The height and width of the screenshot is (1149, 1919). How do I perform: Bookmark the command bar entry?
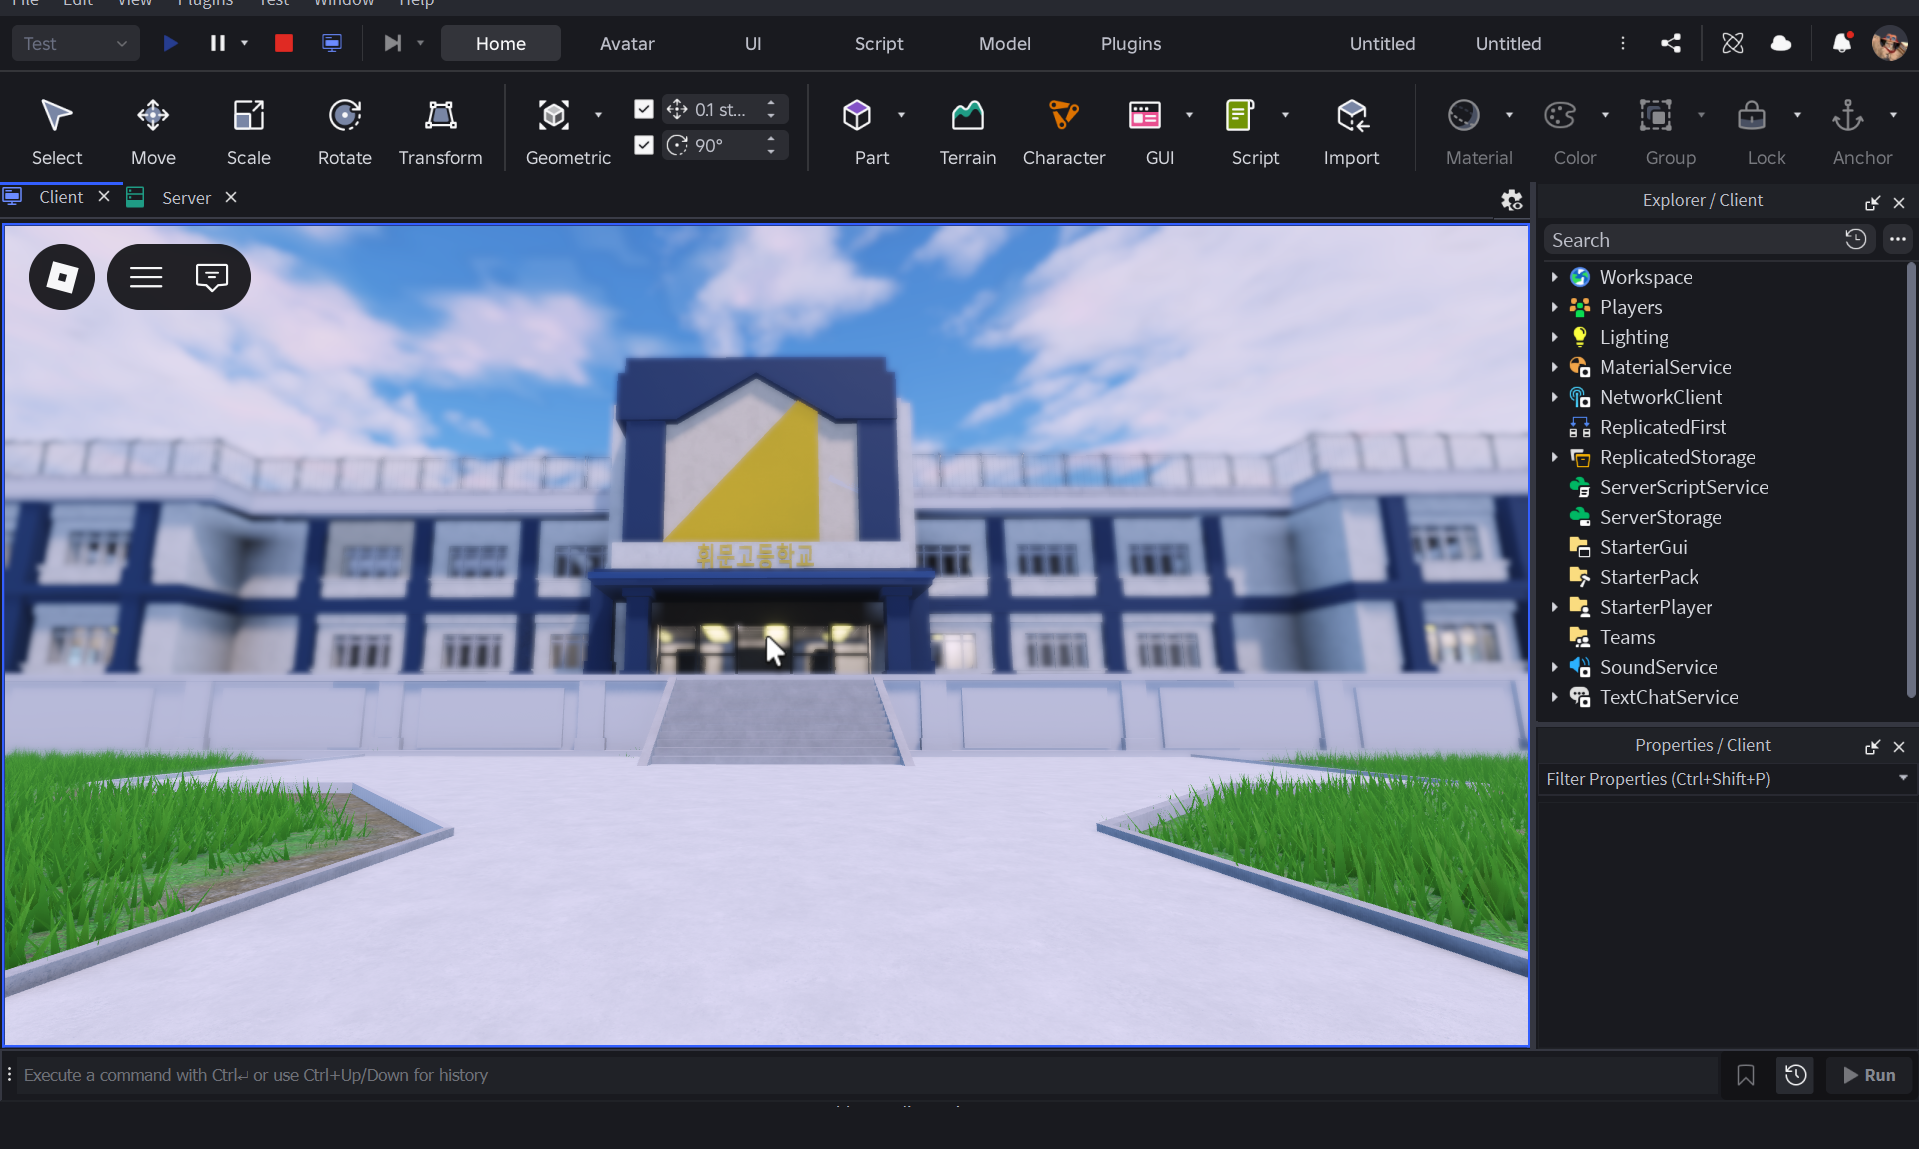(x=1746, y=1075)
